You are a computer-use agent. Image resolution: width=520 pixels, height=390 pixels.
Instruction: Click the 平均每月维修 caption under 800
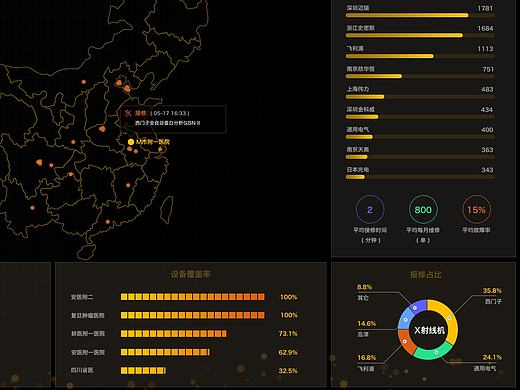pos(423,230)
